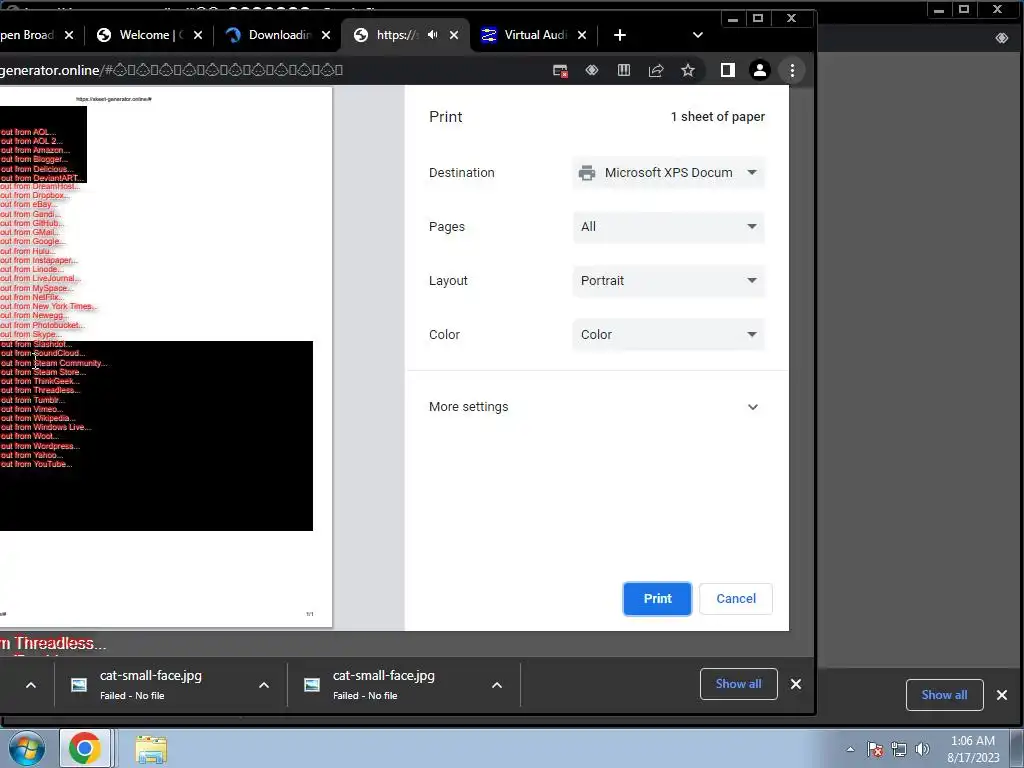Open the Chrome profile avatar
The image size is (1024, 768).
[760, 71]
